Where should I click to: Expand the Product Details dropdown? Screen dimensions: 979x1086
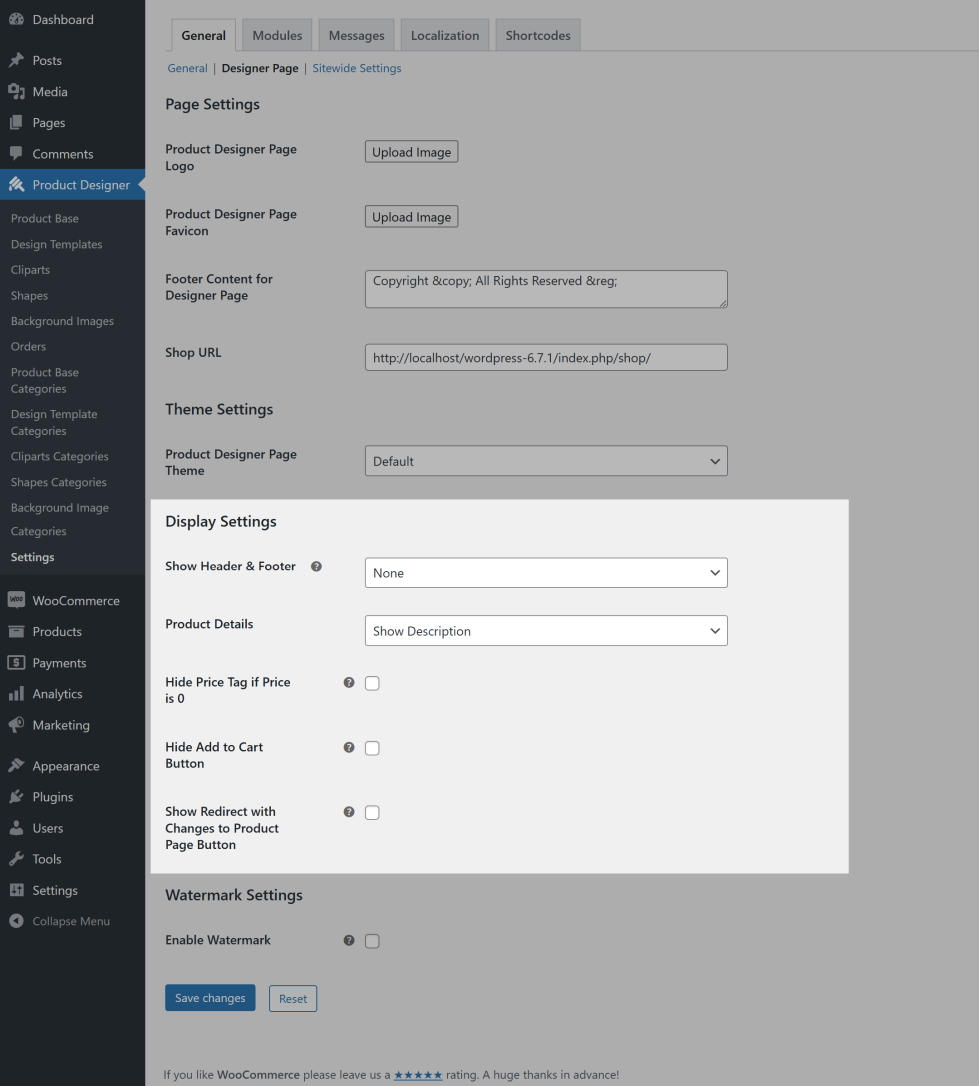click(546, 631)
